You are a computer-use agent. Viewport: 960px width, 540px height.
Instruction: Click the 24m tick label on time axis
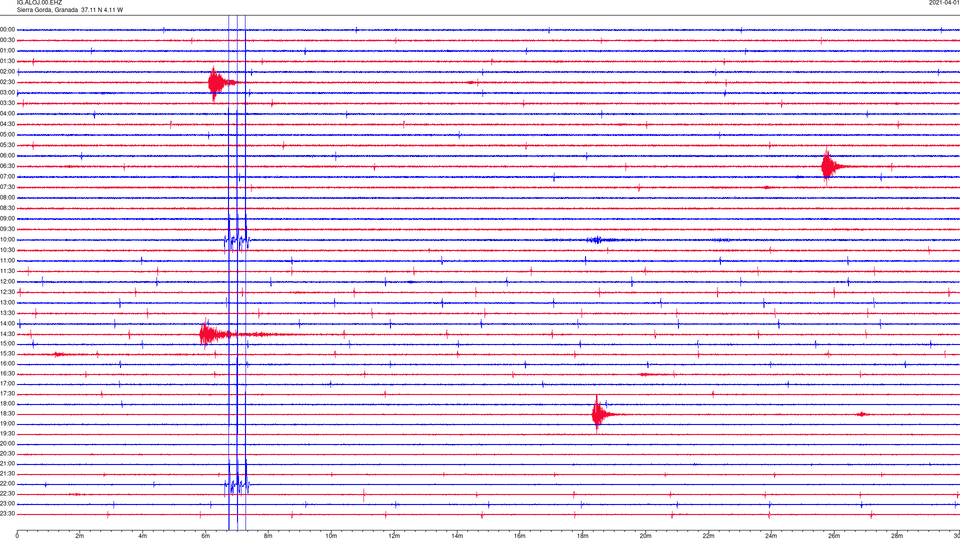pos(771,536)
